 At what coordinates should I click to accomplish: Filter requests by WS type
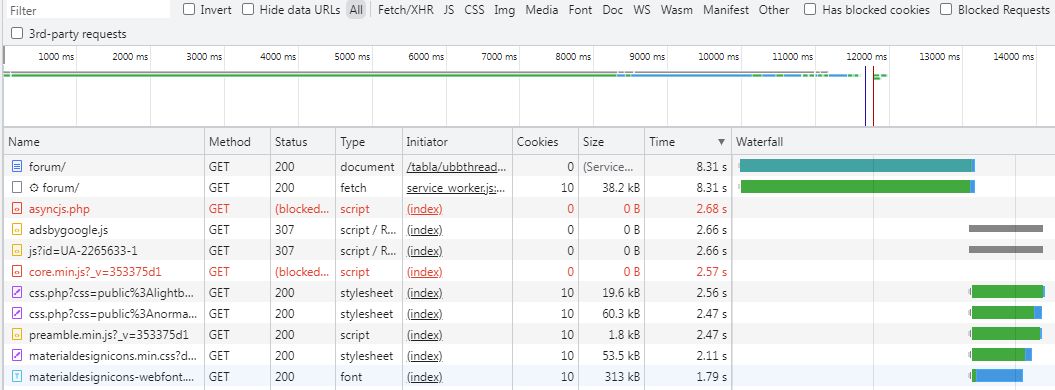(x=642, y=10)
